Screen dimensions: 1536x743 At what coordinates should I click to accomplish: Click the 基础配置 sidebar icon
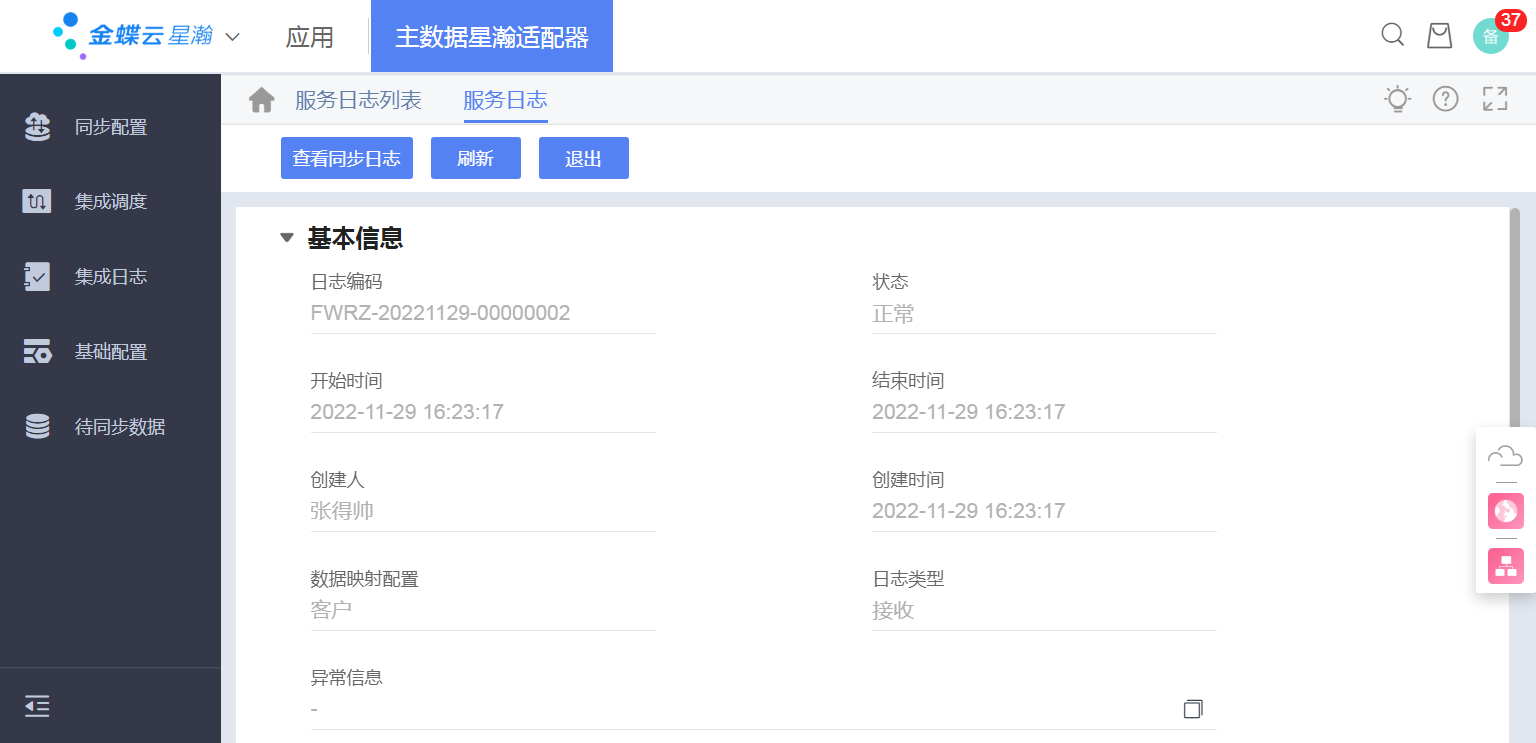coord(37,352)
